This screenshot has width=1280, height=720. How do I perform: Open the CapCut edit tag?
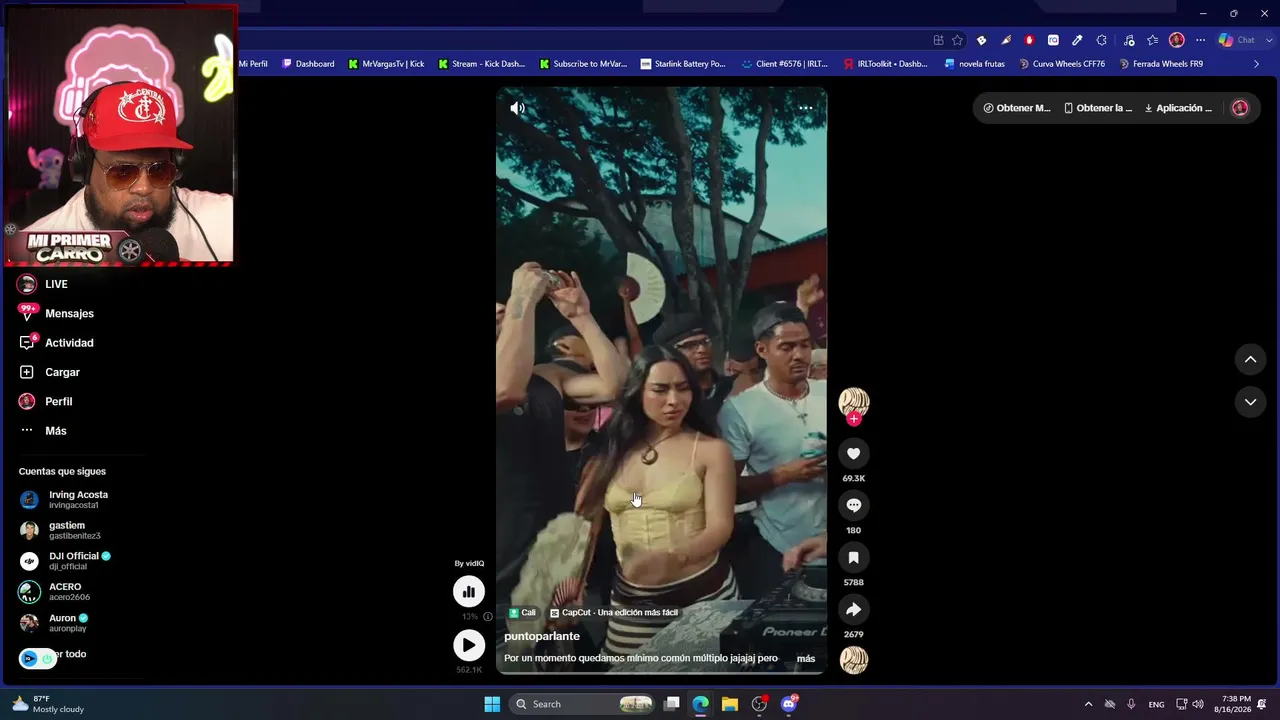click(x=614, y=613)
